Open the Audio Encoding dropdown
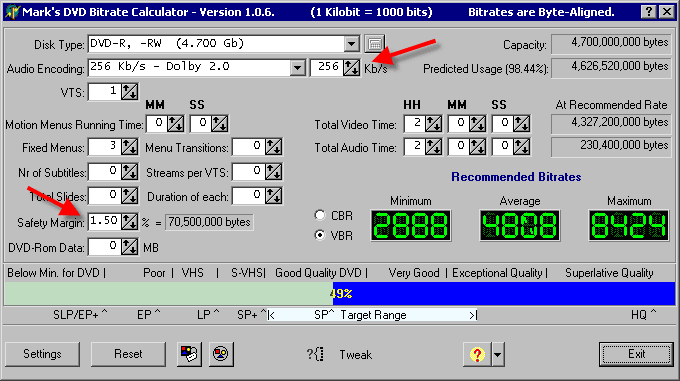This screenshot has width=680, height=381. (298, 68)
